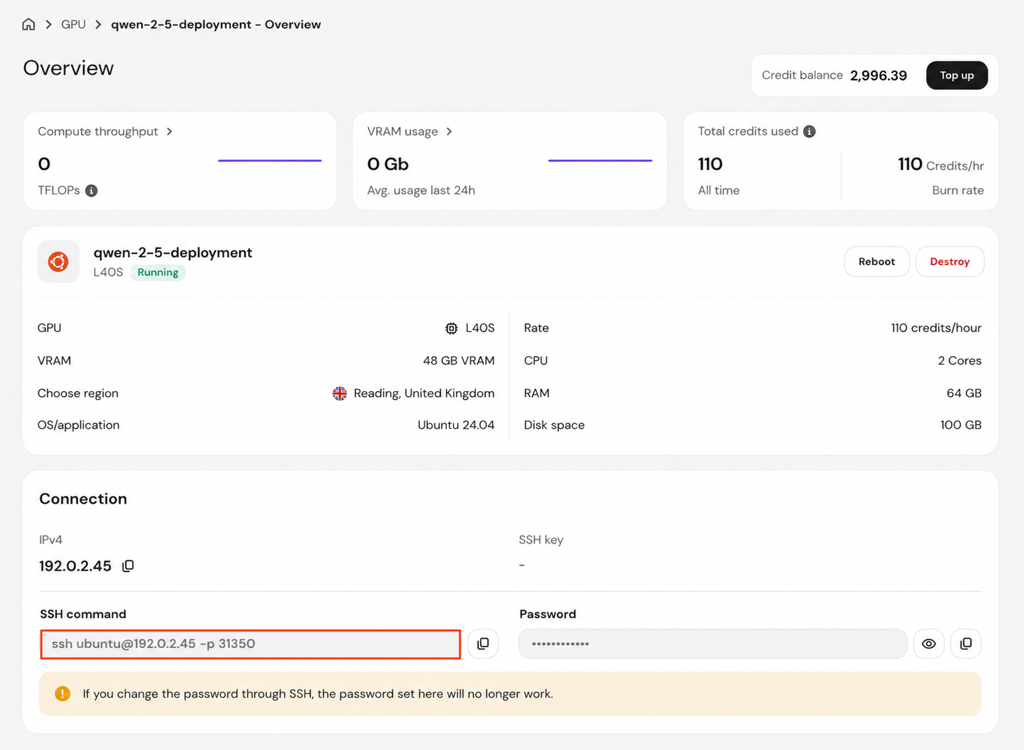Go to GPU breadcrumb link

[x=73, y=24]
